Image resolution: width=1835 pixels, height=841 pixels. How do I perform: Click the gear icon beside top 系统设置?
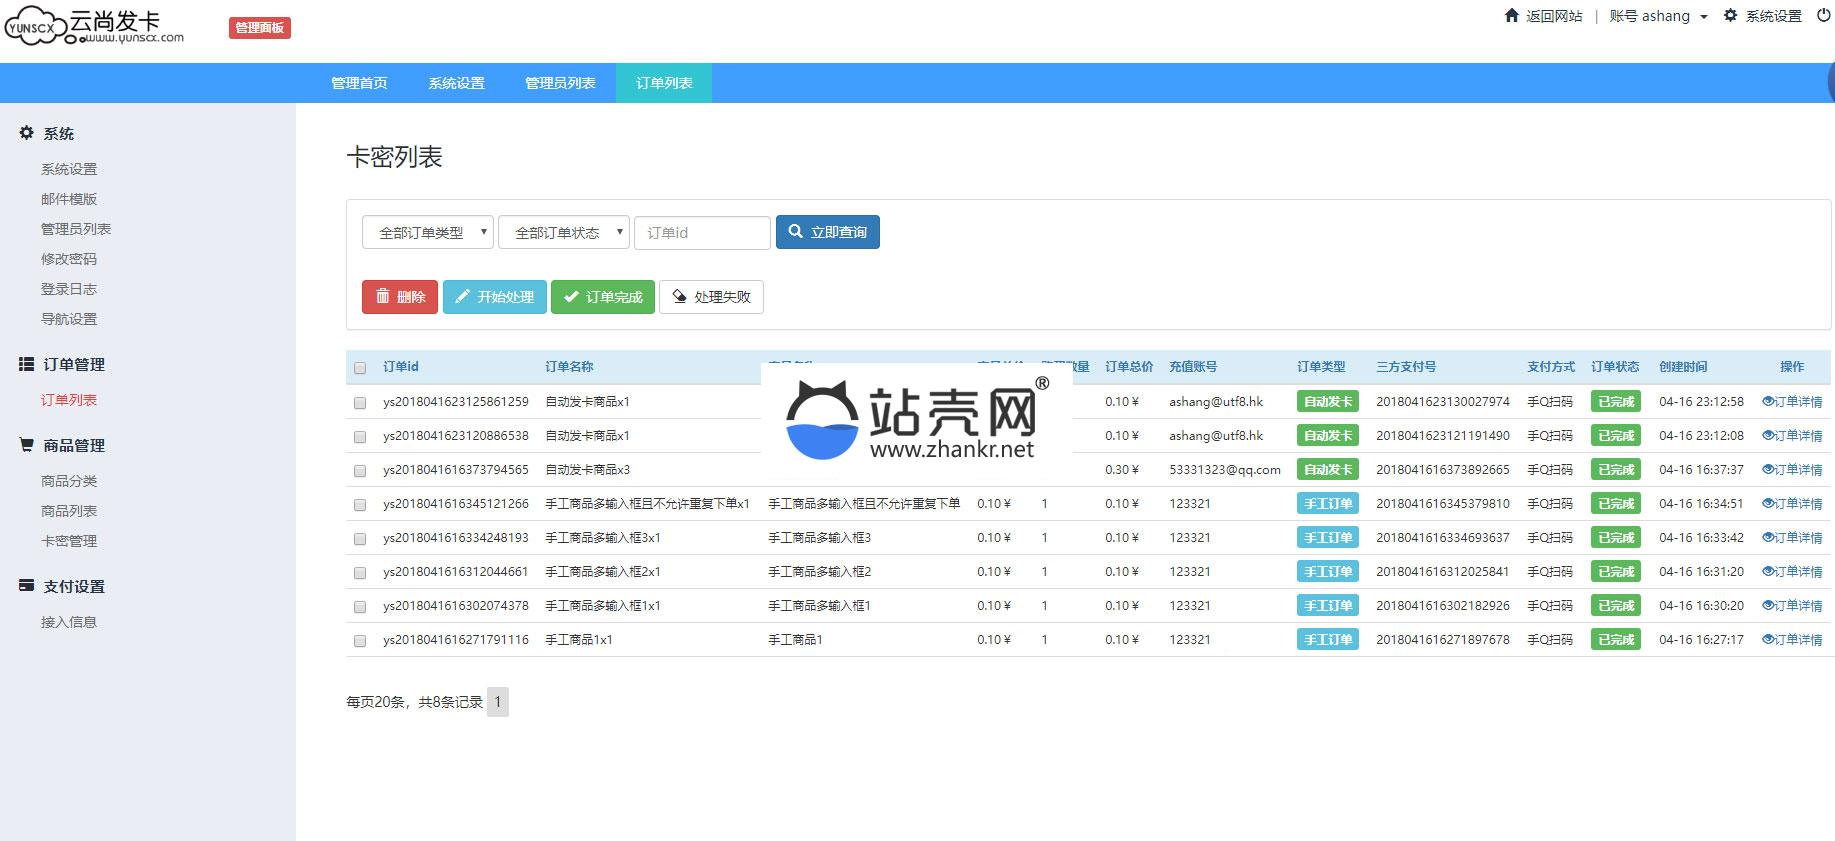(1730, 15)
